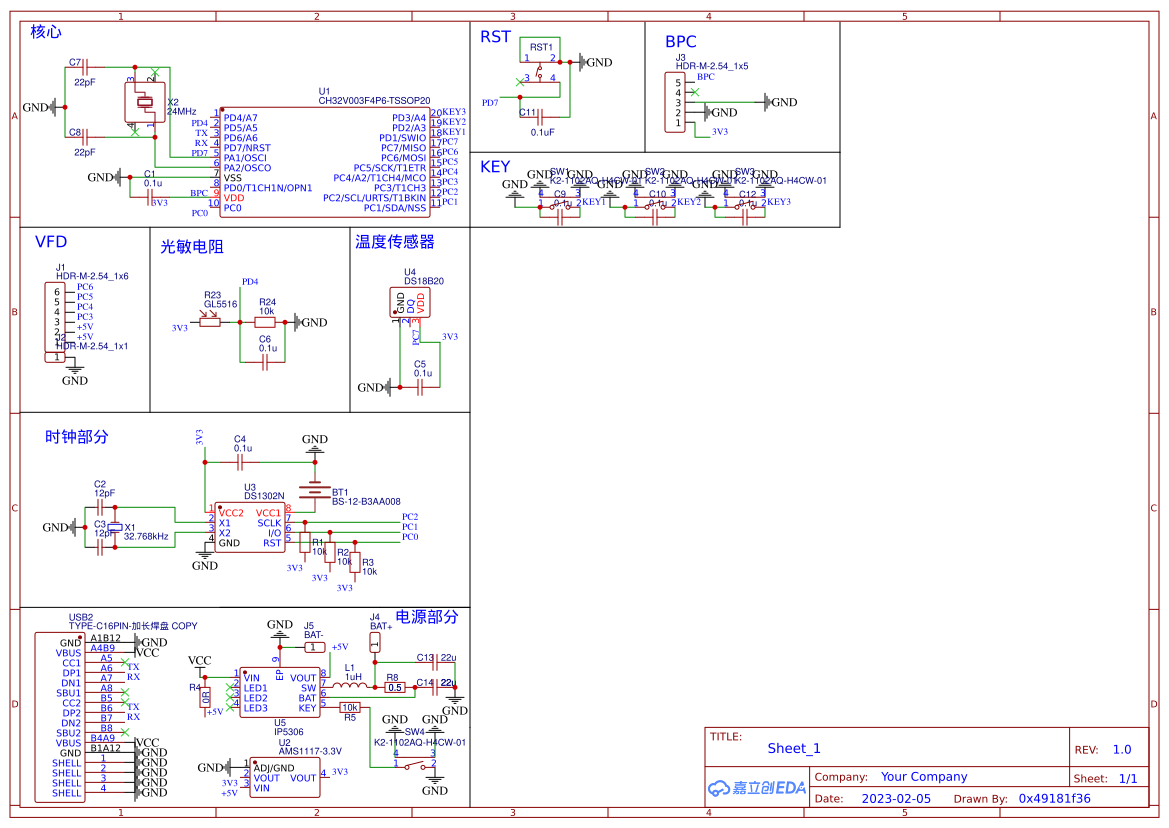Click the Sheet_1 title text

point(793,748)
